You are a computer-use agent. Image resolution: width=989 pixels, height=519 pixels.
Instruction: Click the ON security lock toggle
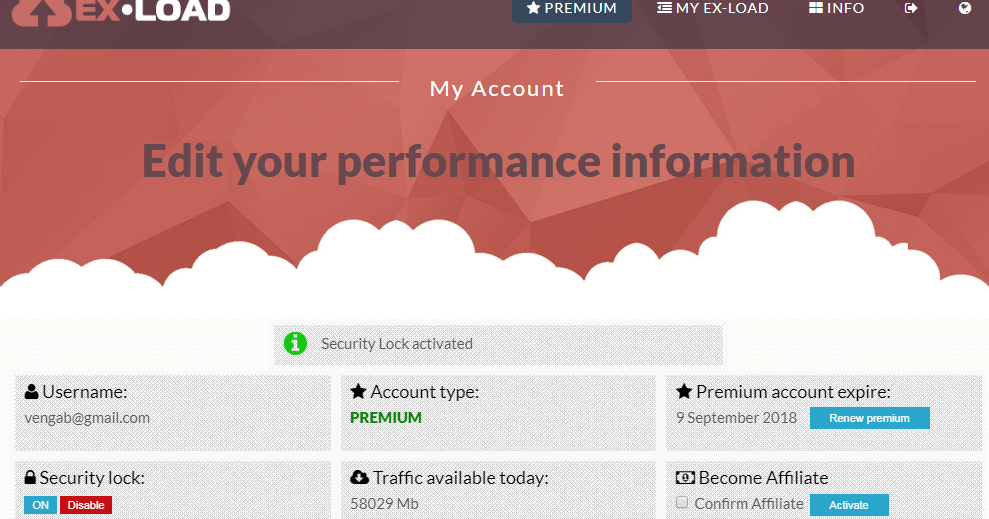tap(41, 505)
